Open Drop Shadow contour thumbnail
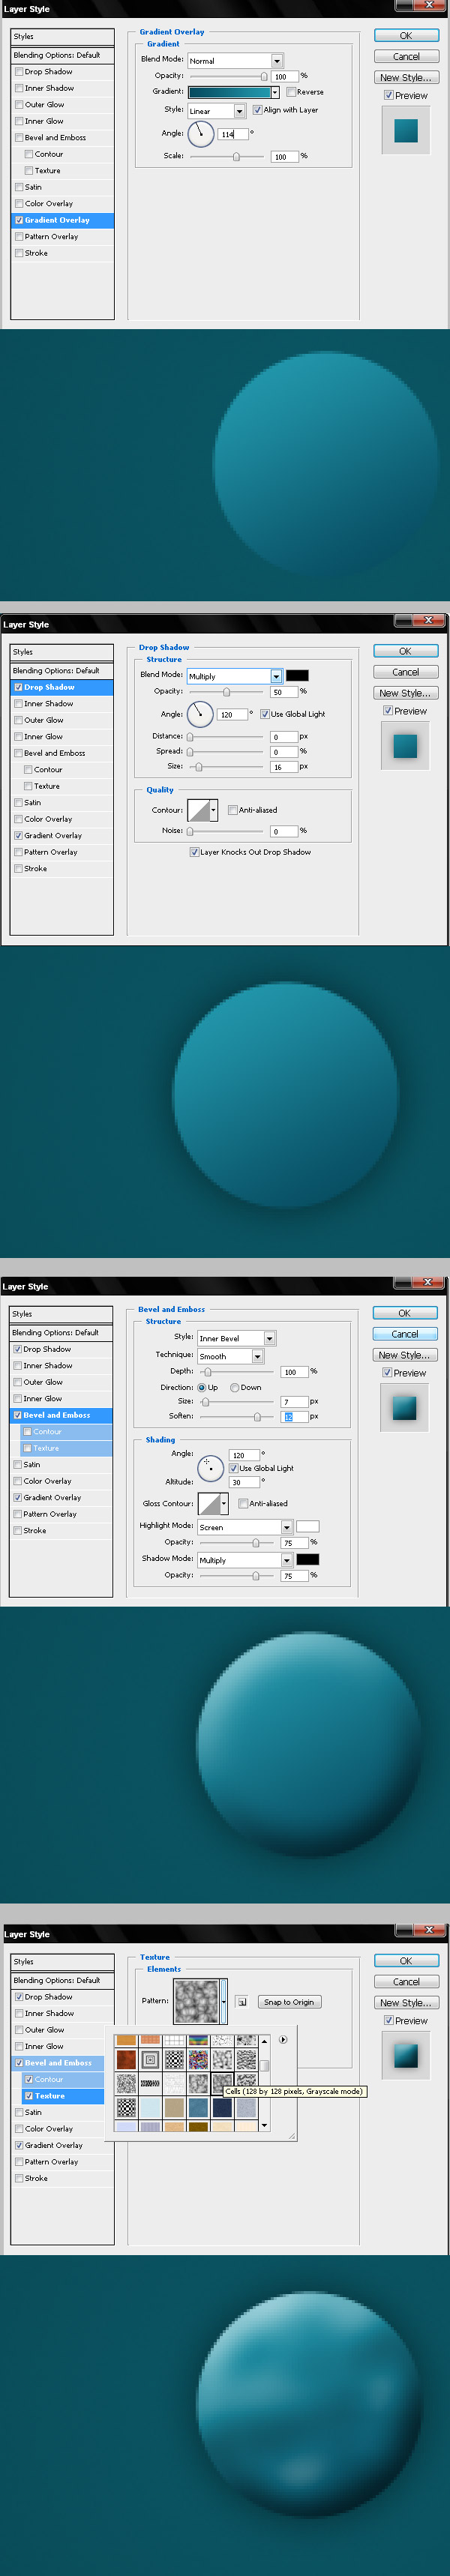 199,810
